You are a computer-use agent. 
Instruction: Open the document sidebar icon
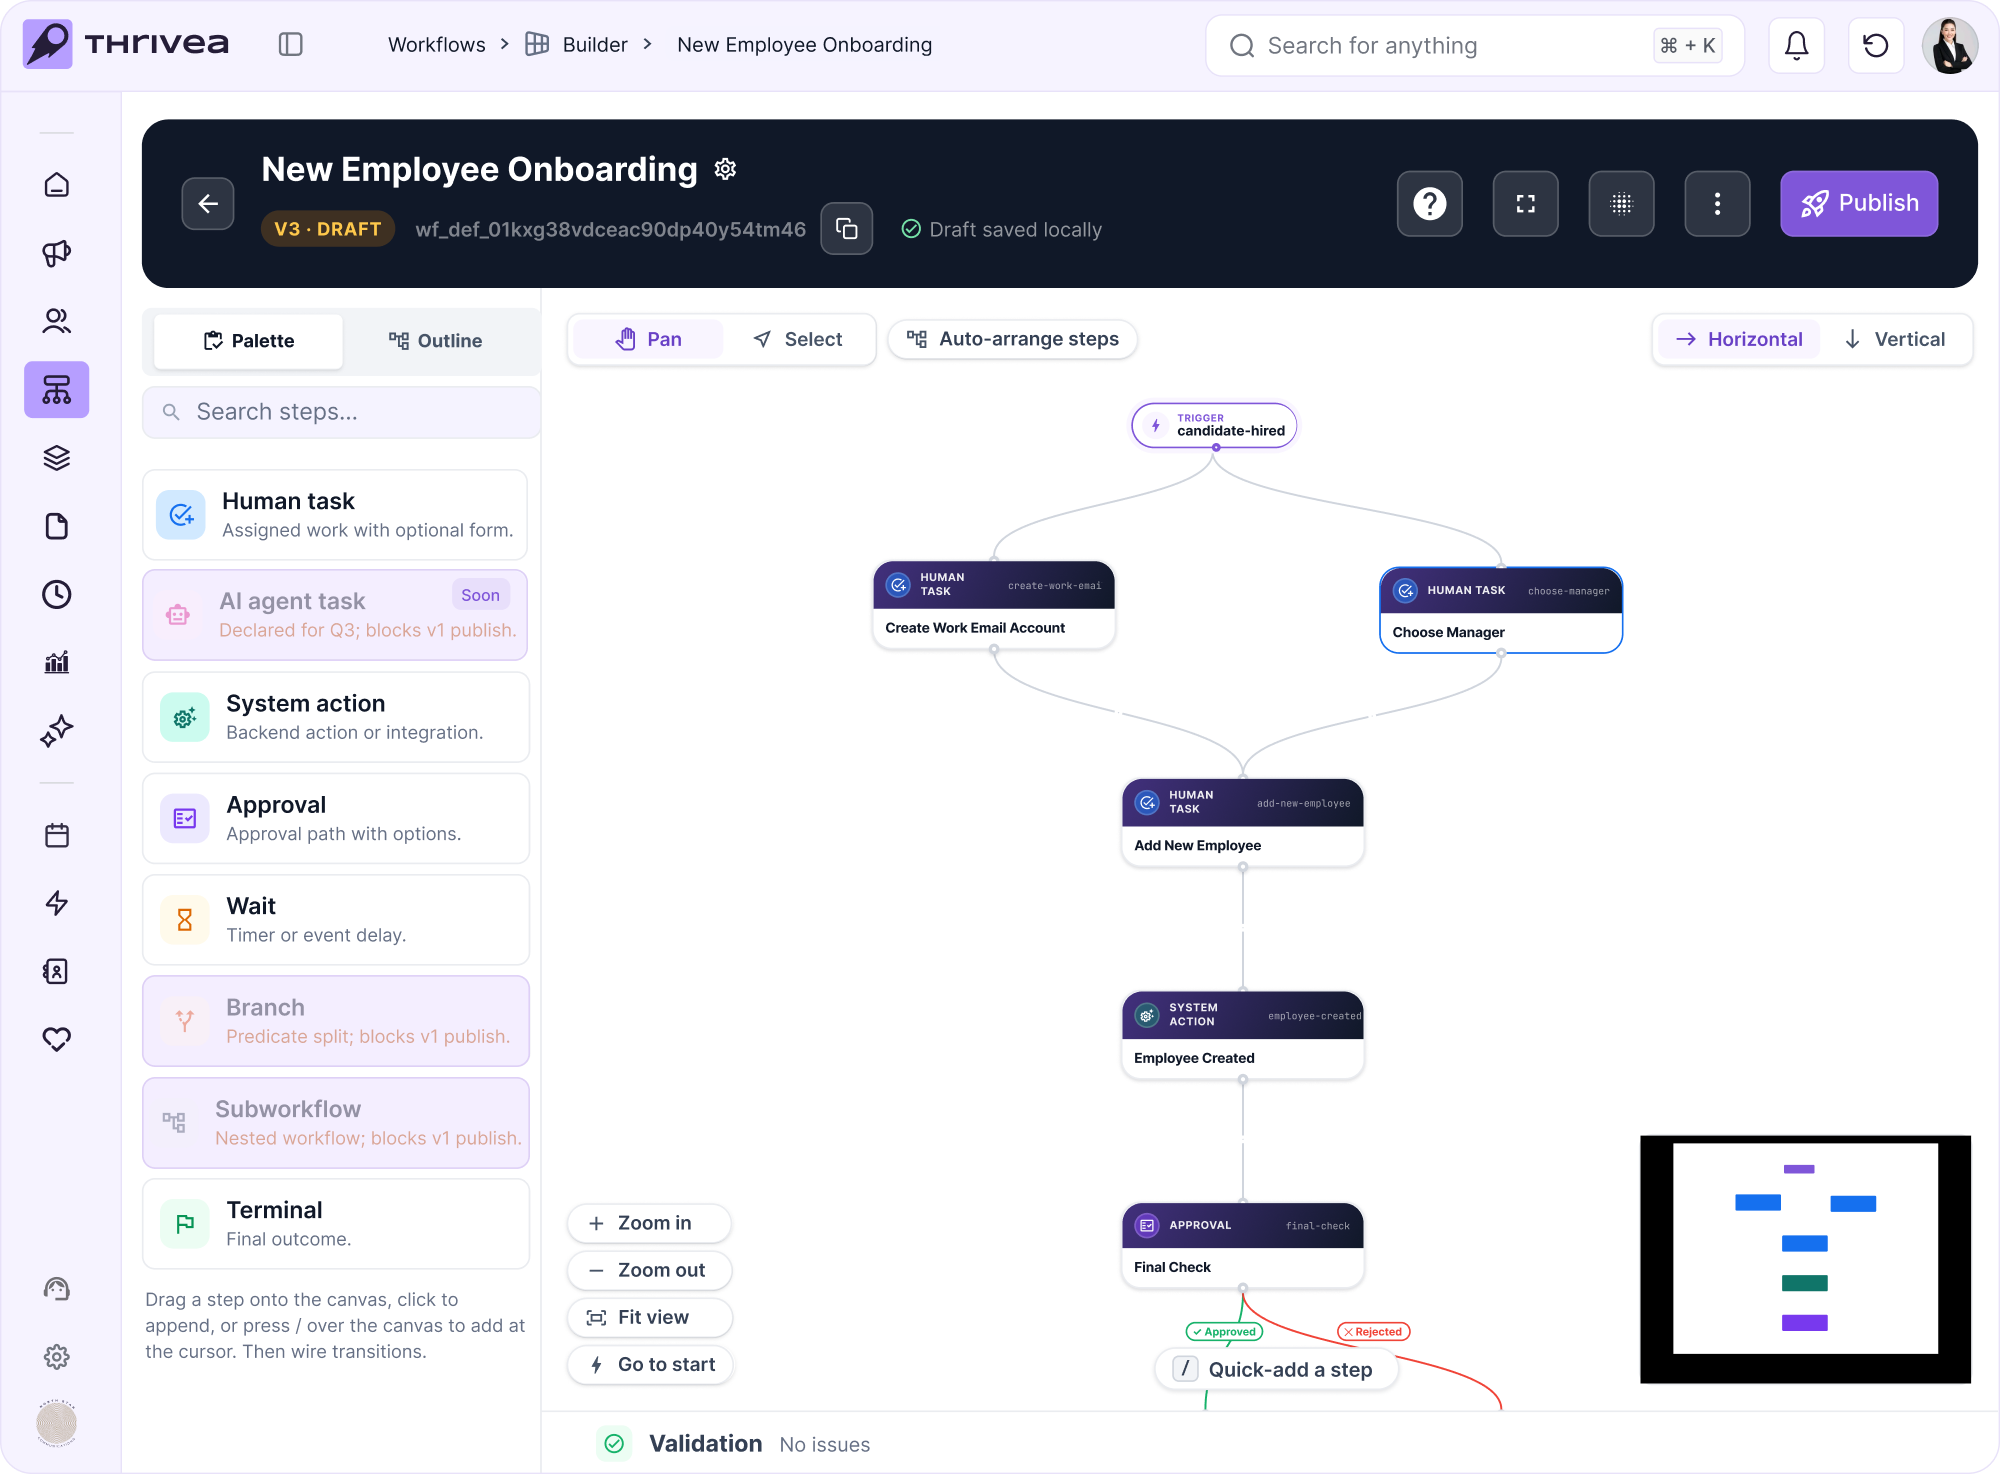click(x=57, y=526)
